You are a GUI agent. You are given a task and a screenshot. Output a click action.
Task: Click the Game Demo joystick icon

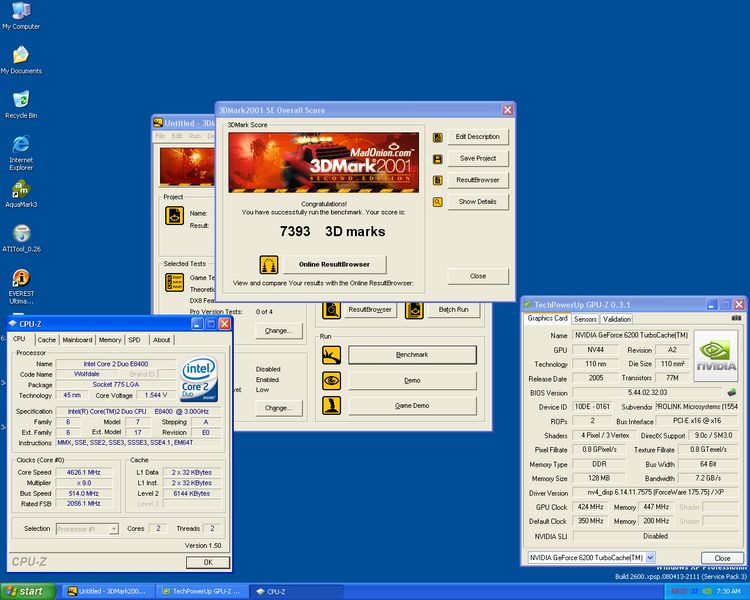pyautogui.click(x=331, y=406)
